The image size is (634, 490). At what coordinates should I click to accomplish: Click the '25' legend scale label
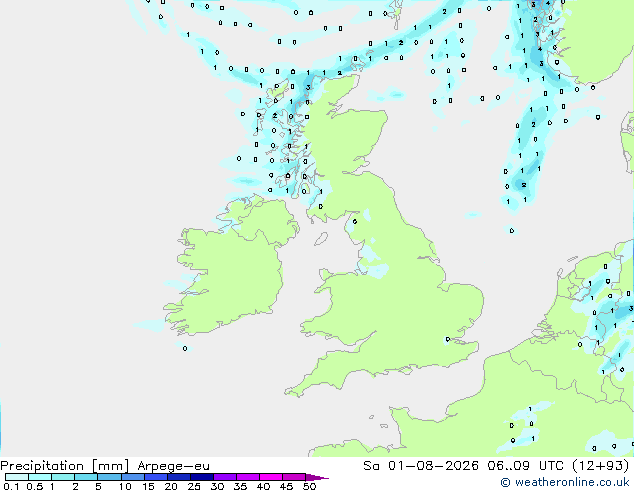coord(194,486)
